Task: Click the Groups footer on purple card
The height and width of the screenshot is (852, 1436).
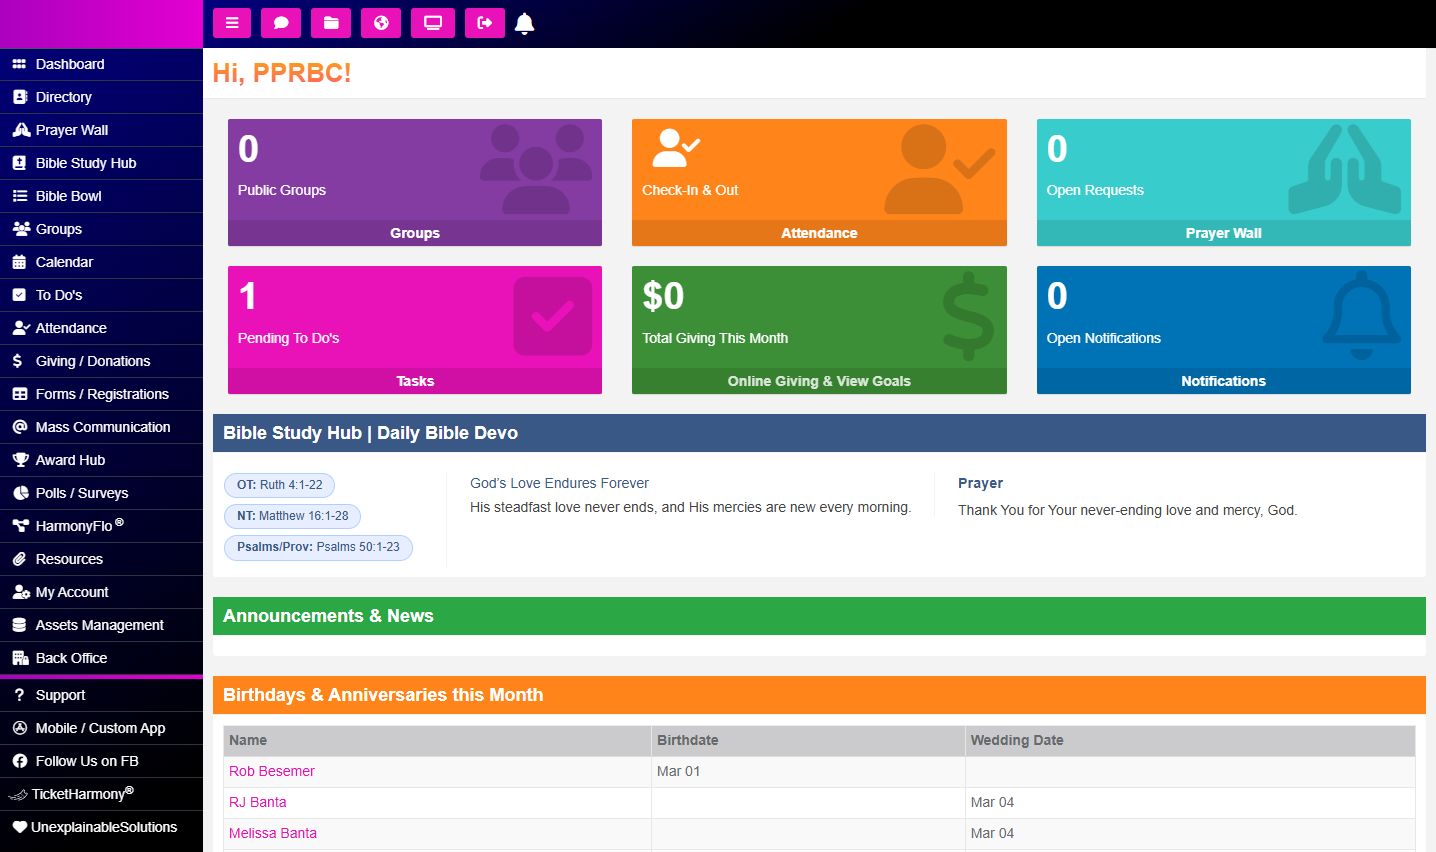Action: click(415, 233)
